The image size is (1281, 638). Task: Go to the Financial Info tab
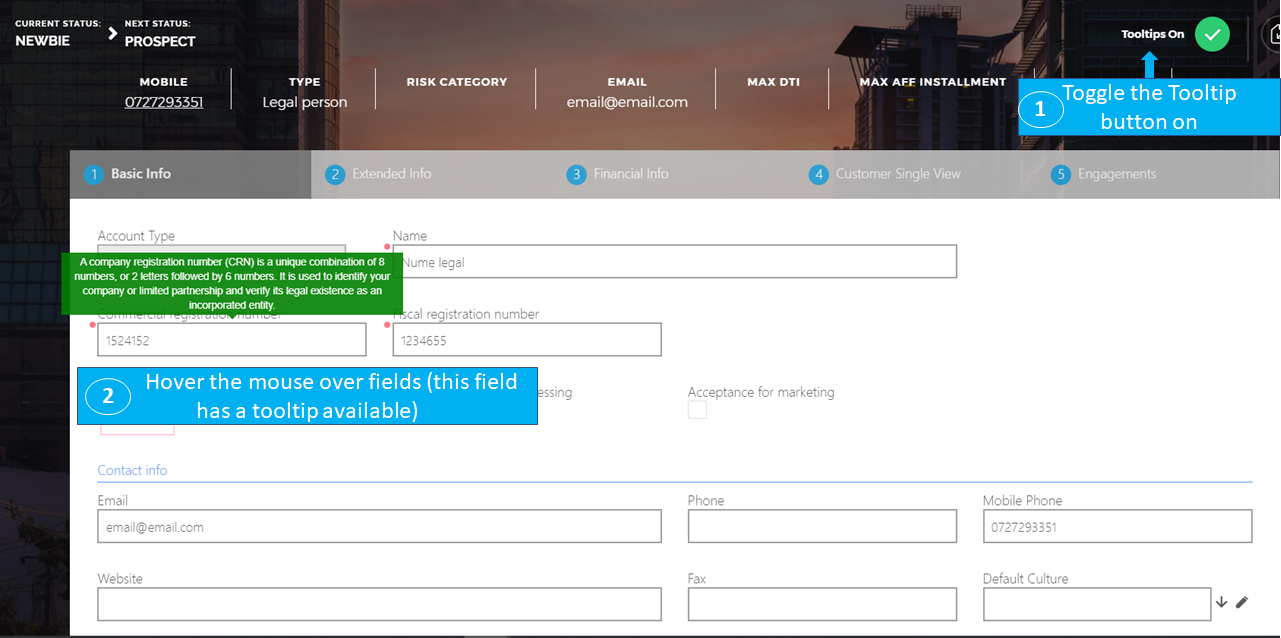pos(630,174)
